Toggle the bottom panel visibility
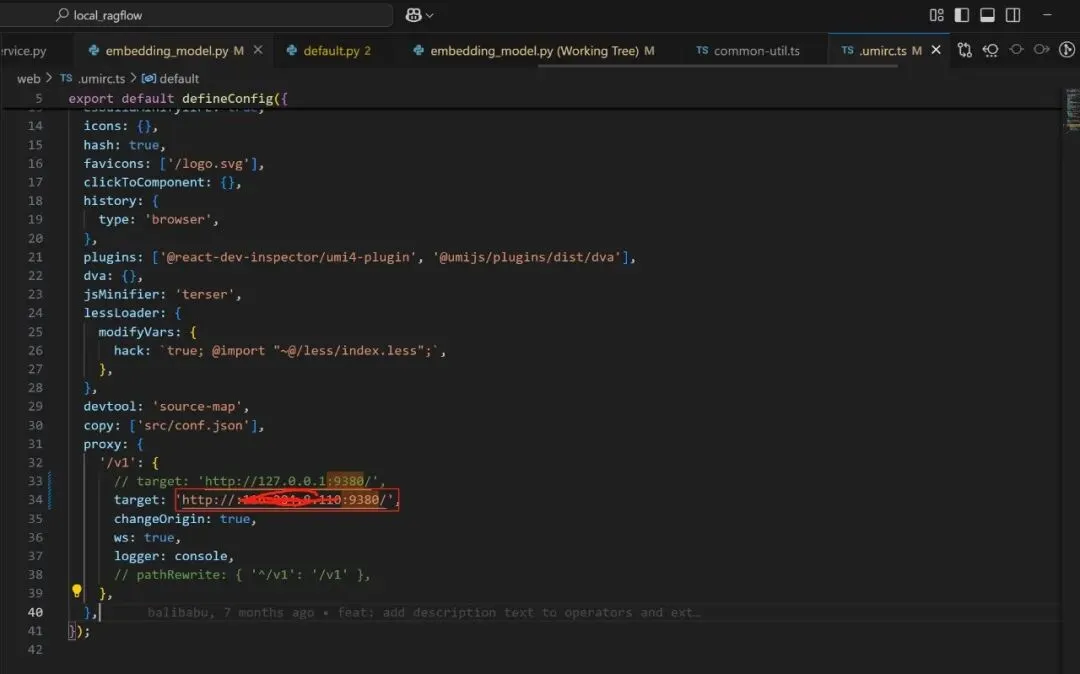Image resolution: width=1080 pixels, height=674 pixels. tap(987, 15)
